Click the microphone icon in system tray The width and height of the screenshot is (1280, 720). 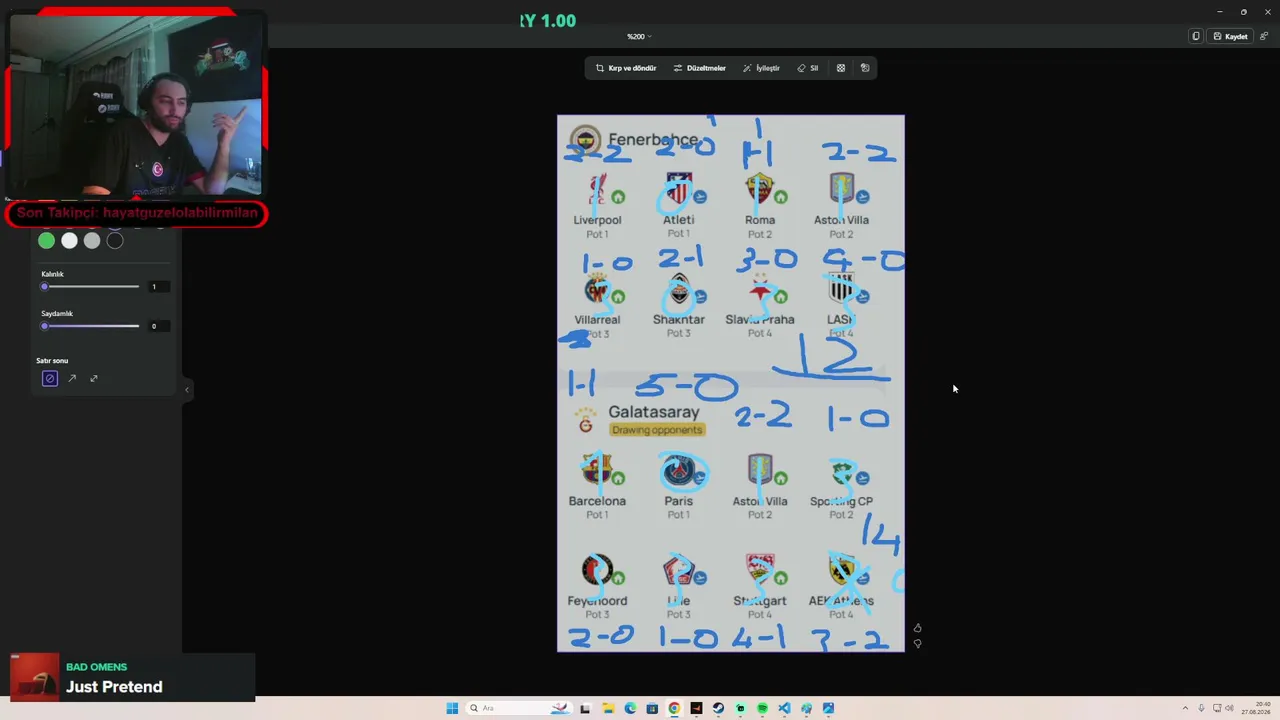pos(1201,708)
